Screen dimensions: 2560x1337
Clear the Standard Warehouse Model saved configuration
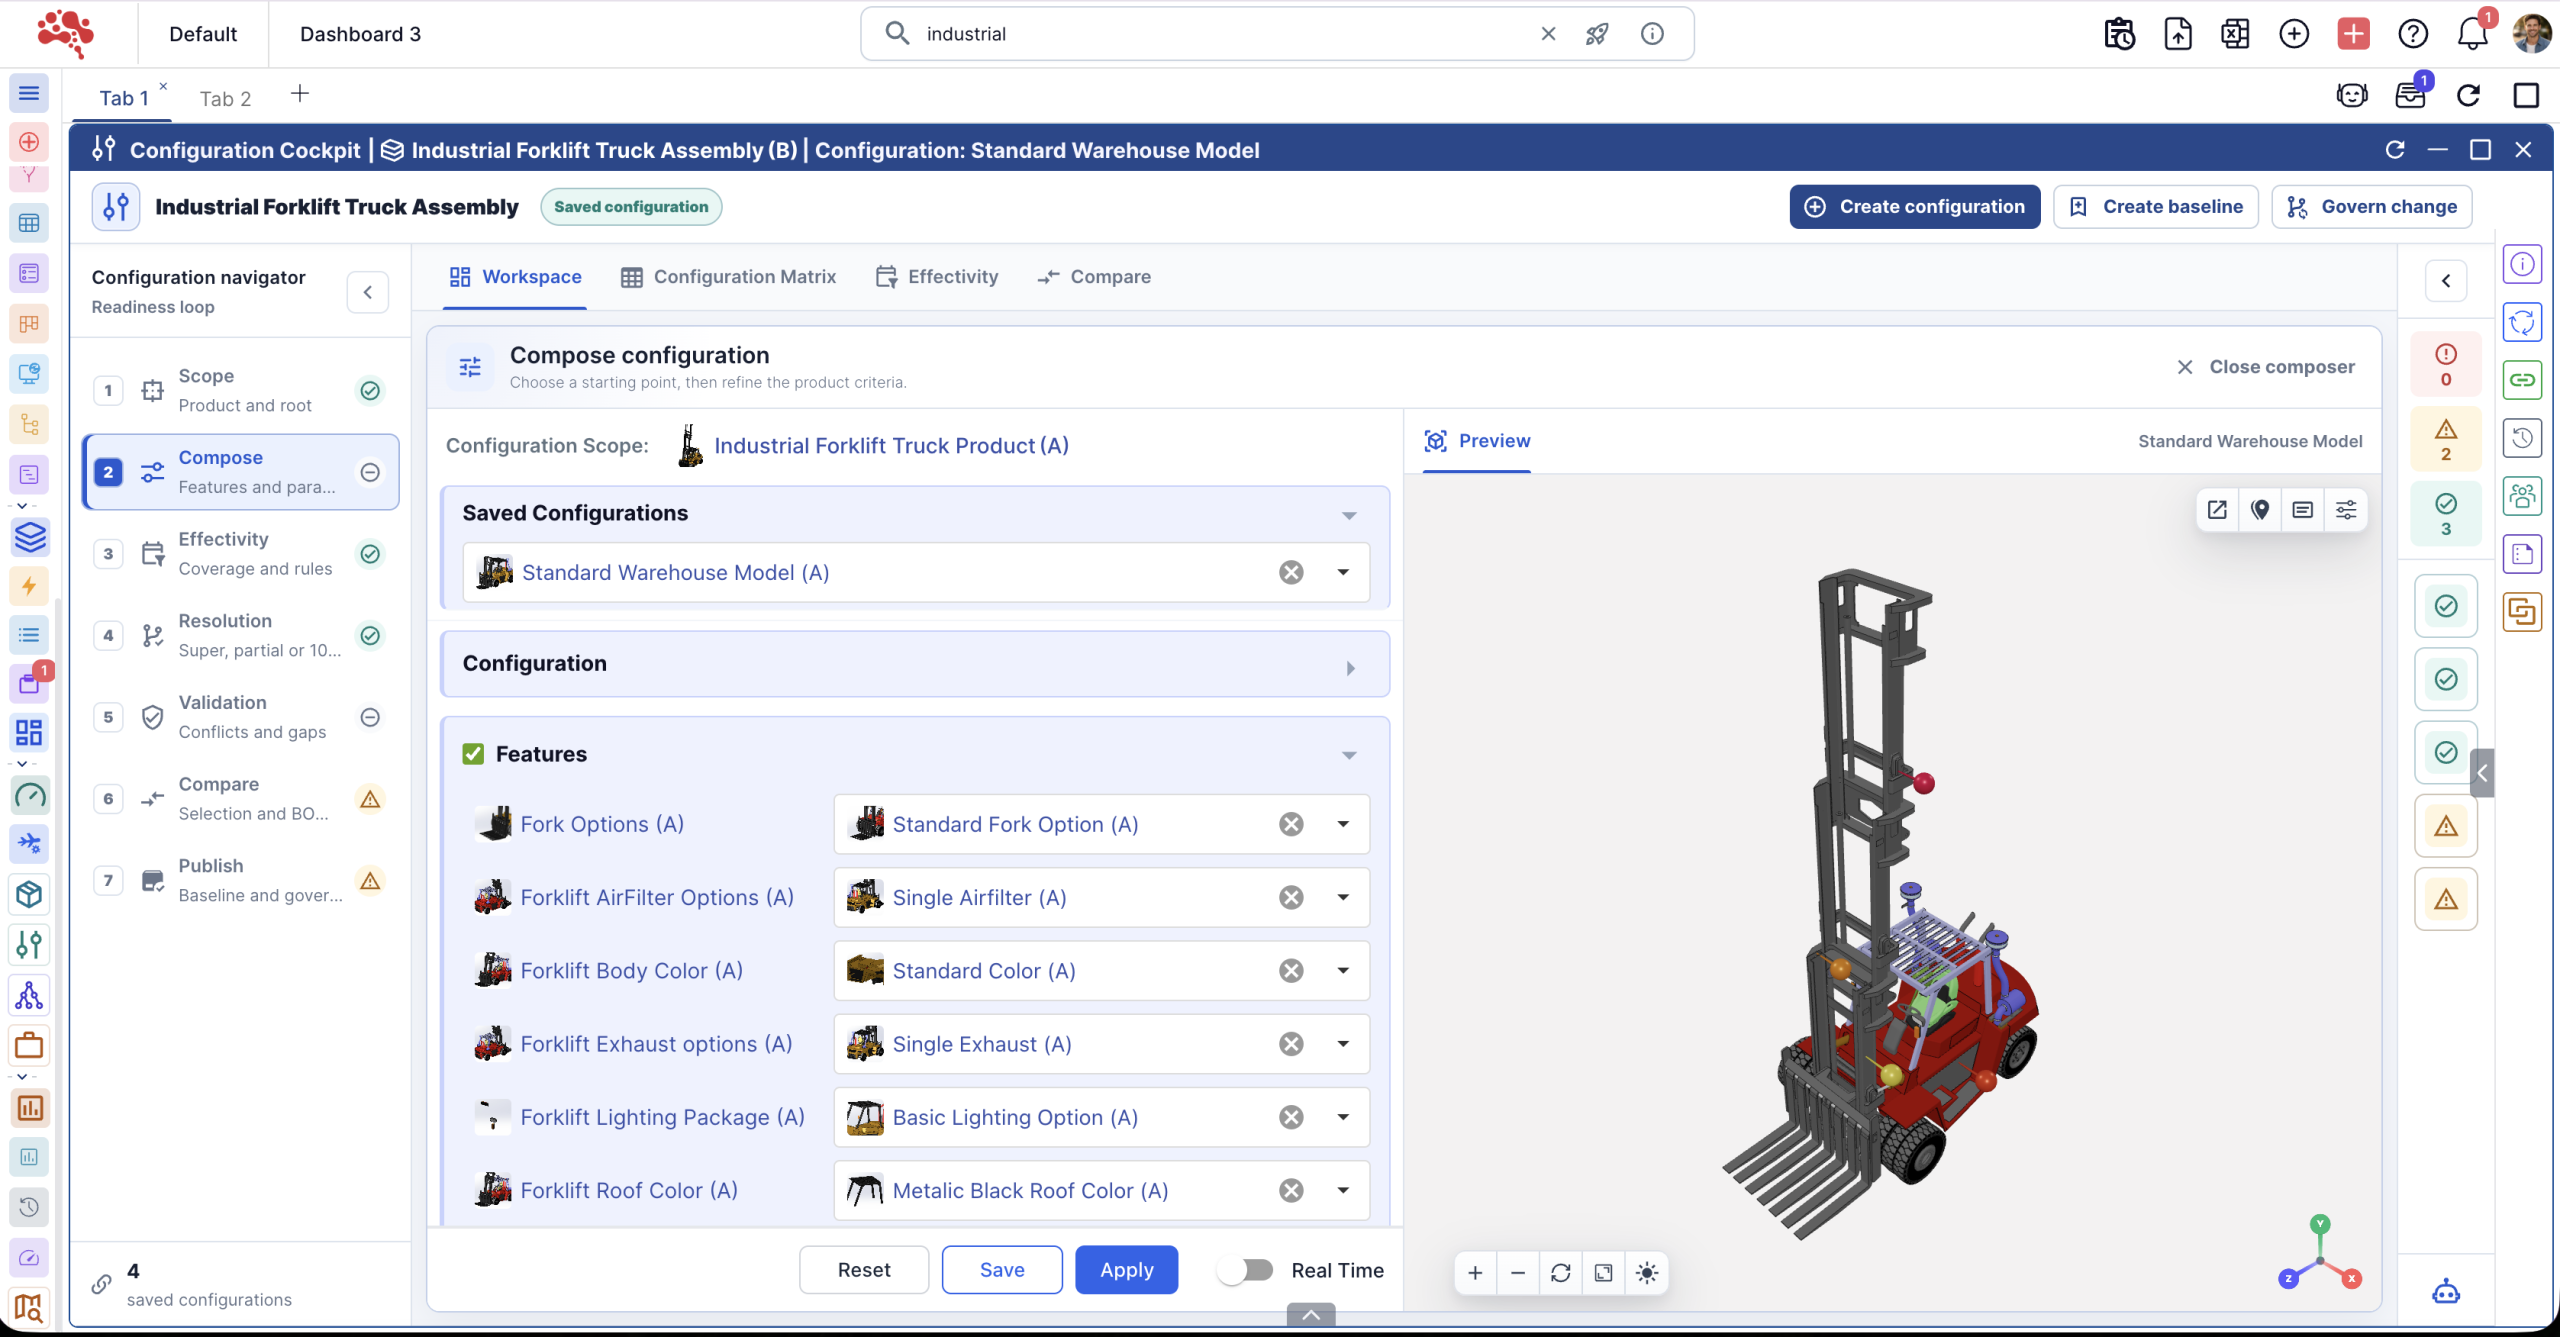point(1292,572)
